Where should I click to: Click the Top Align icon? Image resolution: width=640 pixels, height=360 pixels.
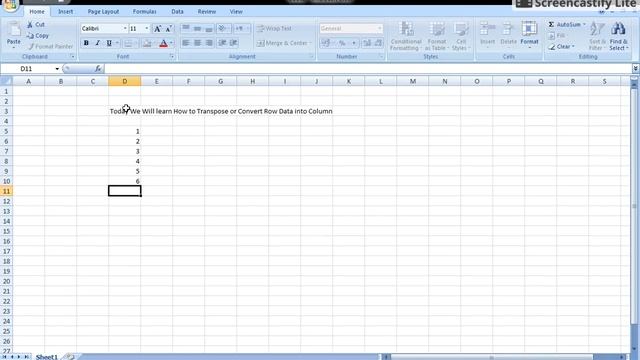[186, 28]
